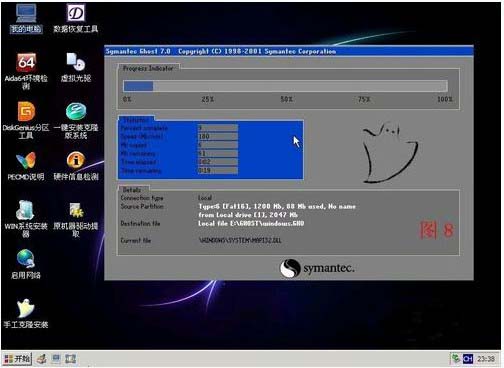
Task: Open the 我的电脑 desktop icon
Action: click(26, 18)
